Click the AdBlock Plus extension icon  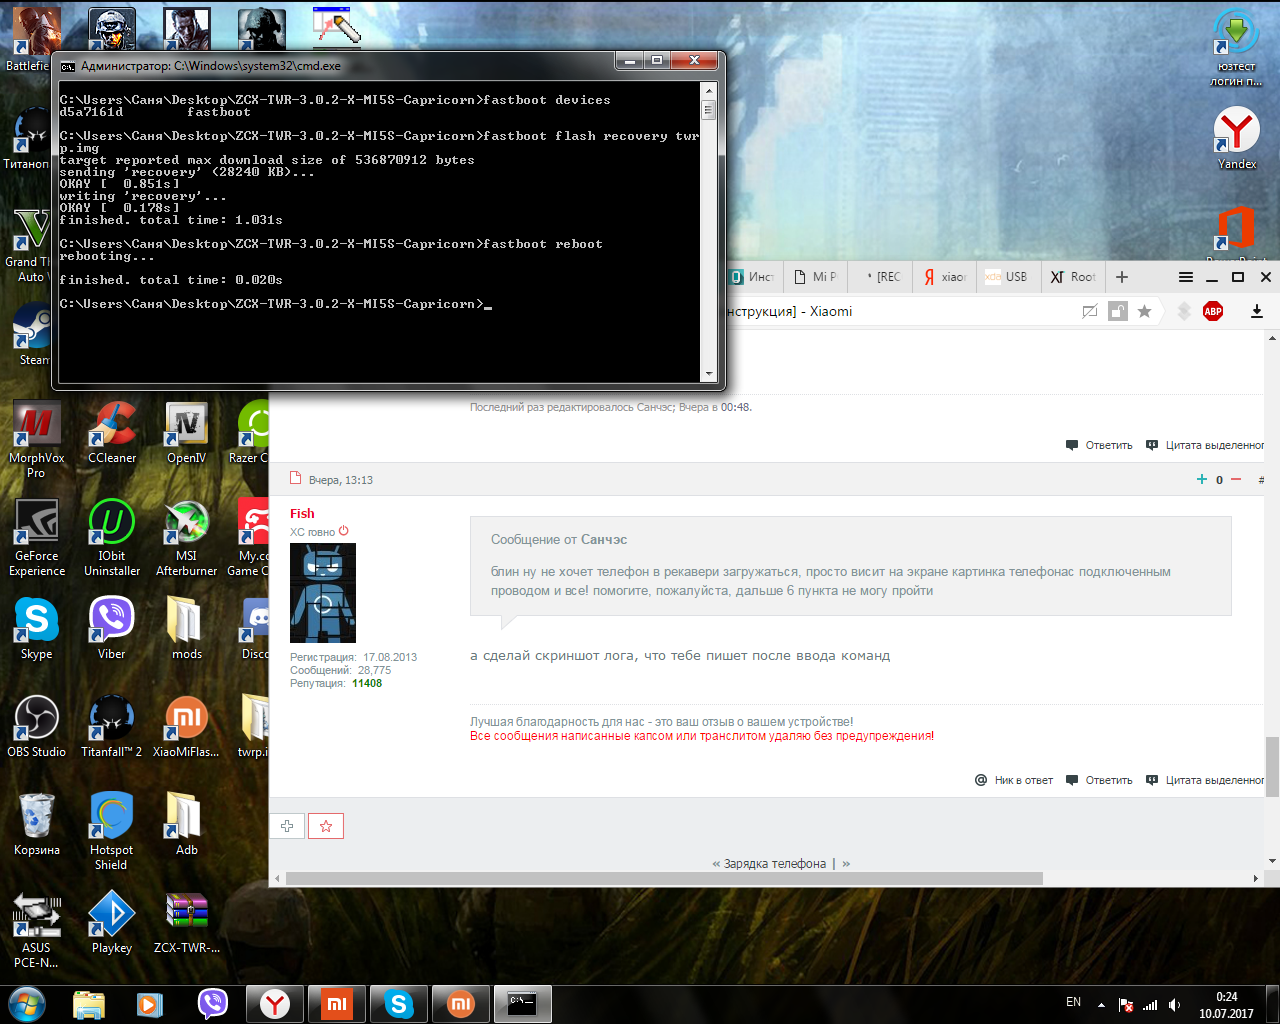pos(1213,311)
